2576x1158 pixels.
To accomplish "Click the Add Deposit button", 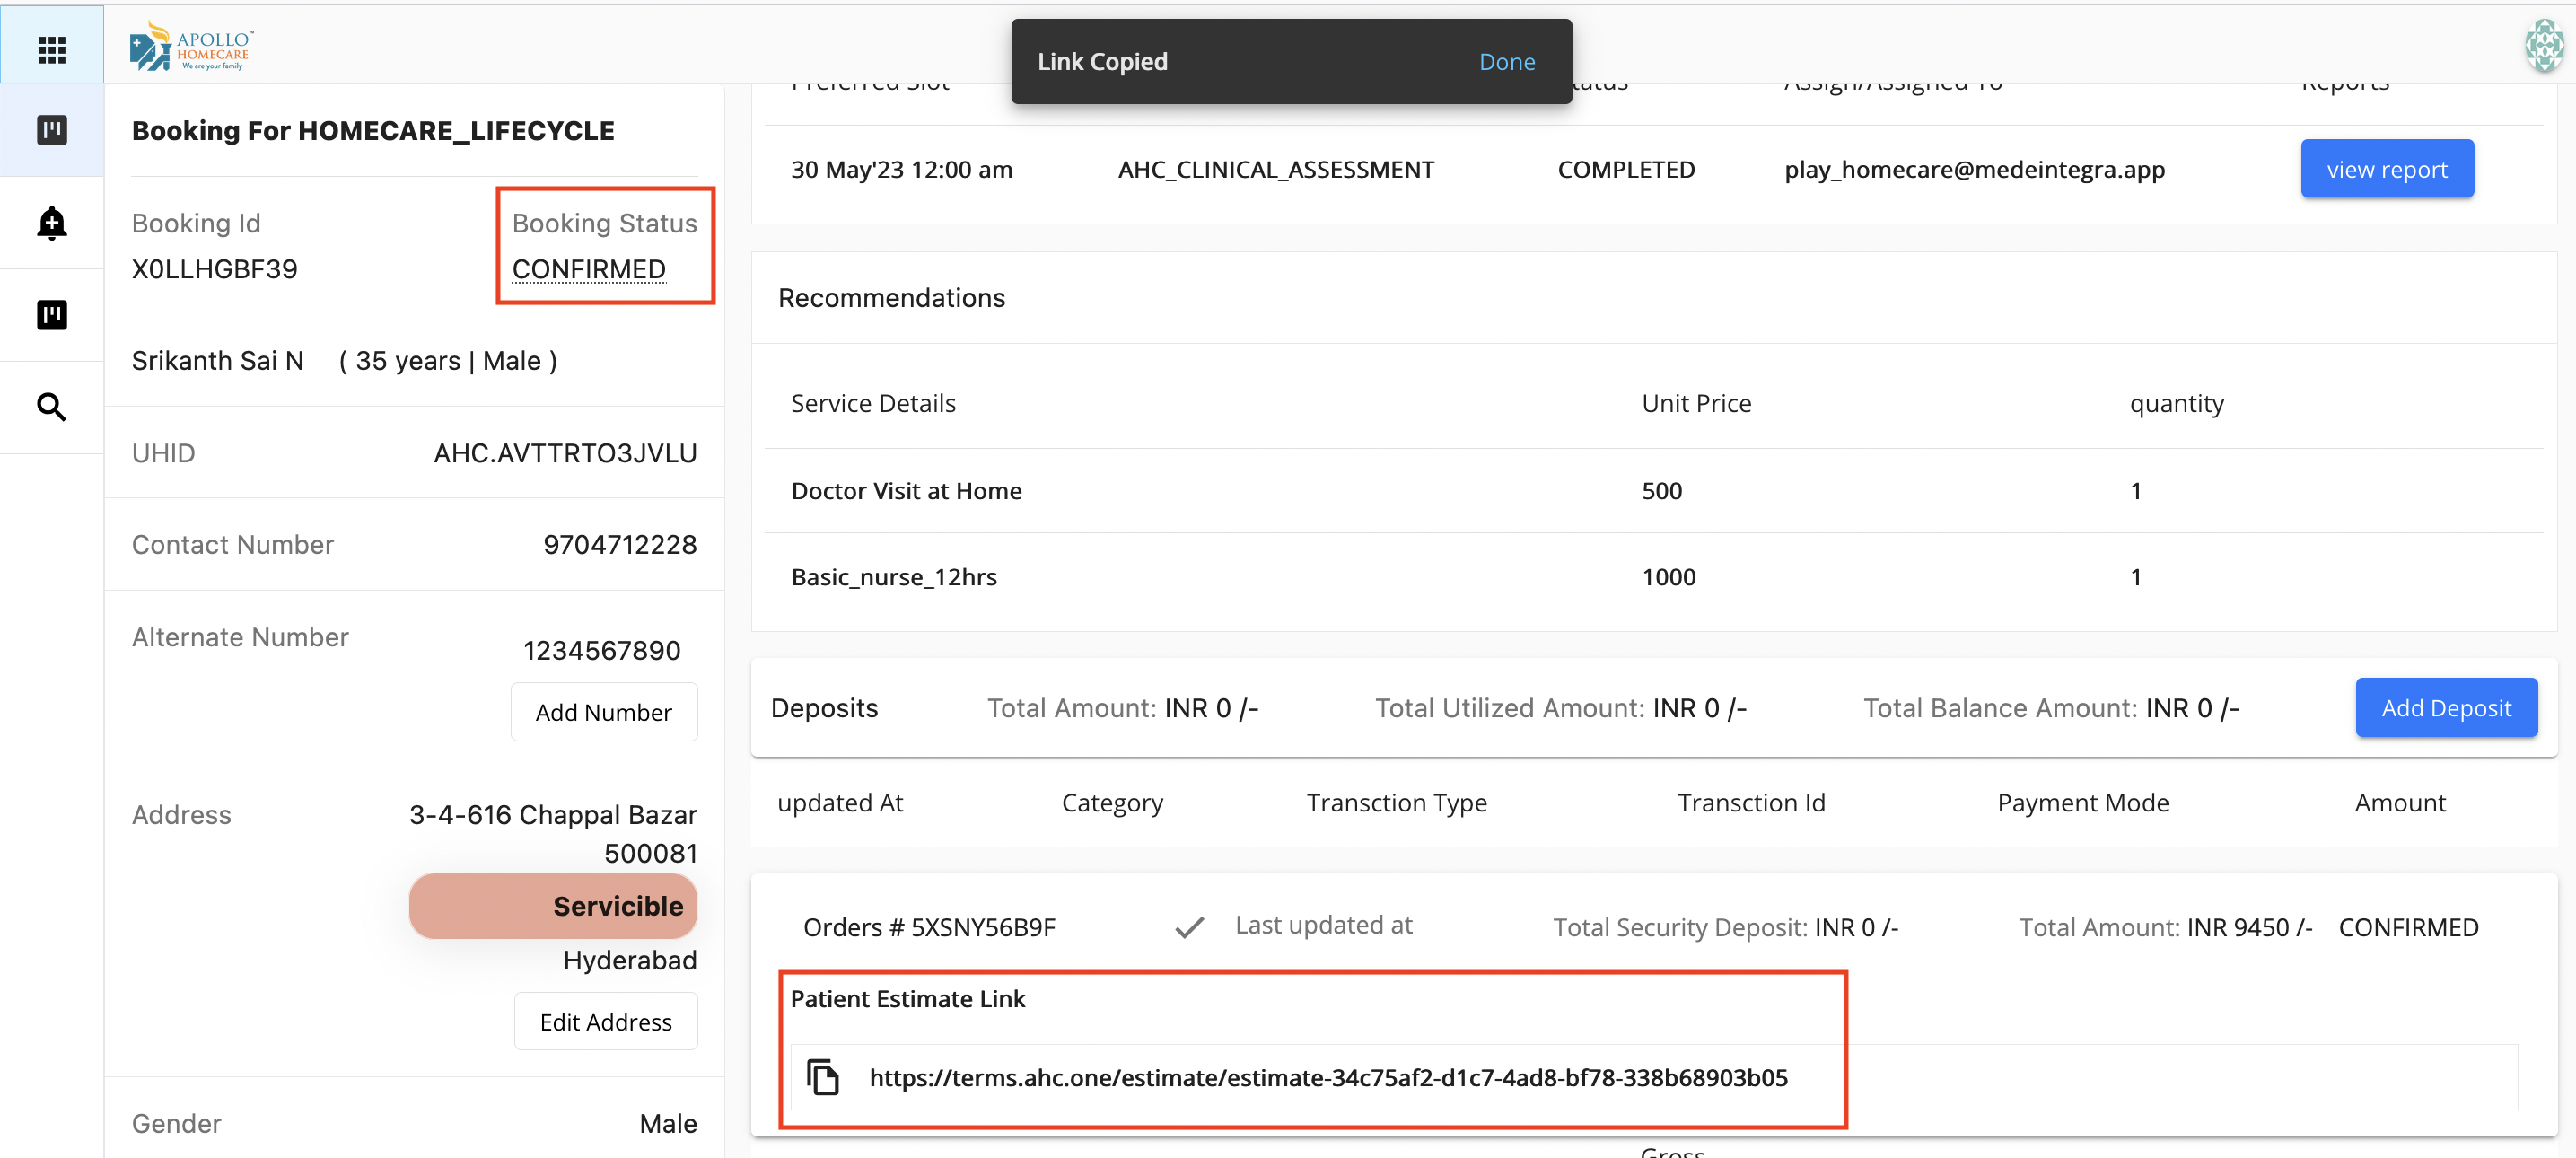I will 2446,707.
